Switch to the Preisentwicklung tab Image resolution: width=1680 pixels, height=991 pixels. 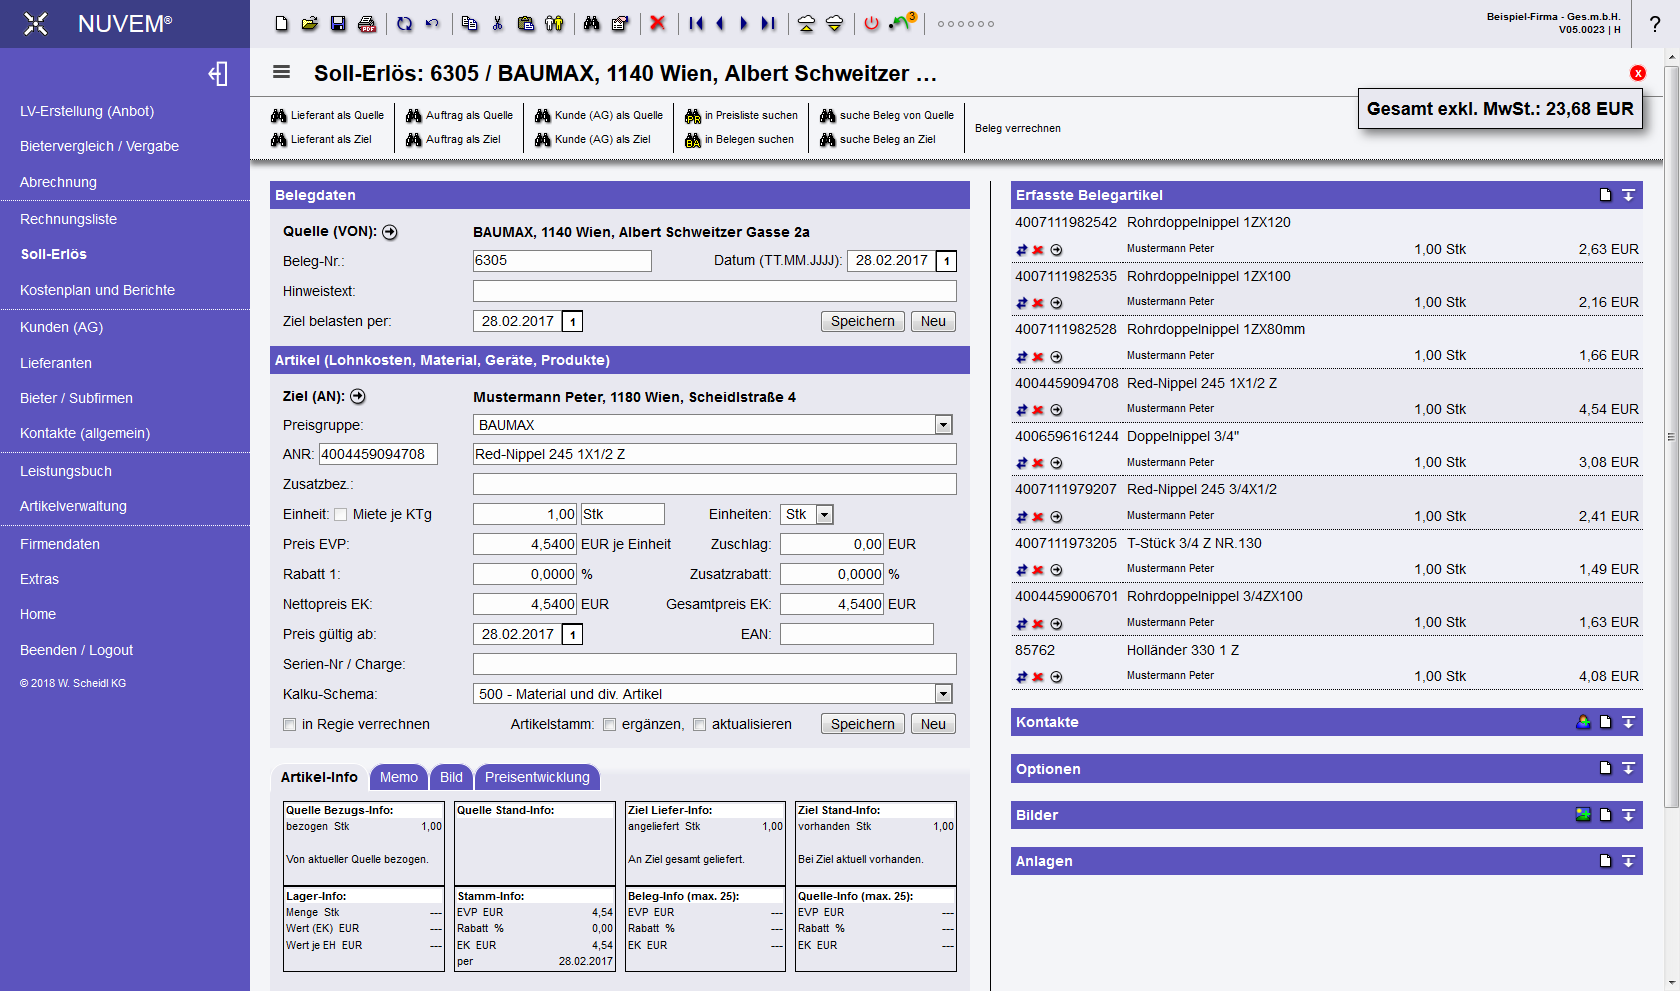(537, 777)
